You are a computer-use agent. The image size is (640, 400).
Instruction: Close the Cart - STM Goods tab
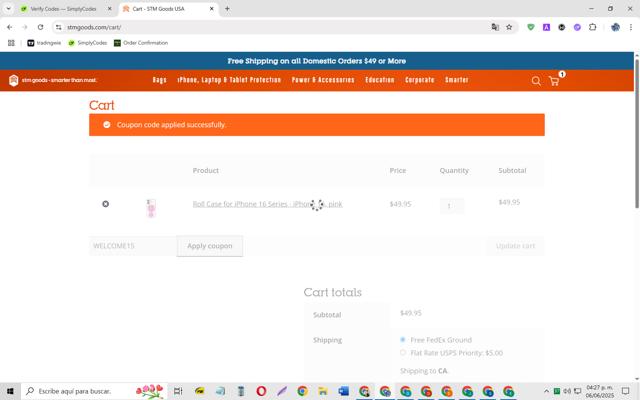pos(211,9)
